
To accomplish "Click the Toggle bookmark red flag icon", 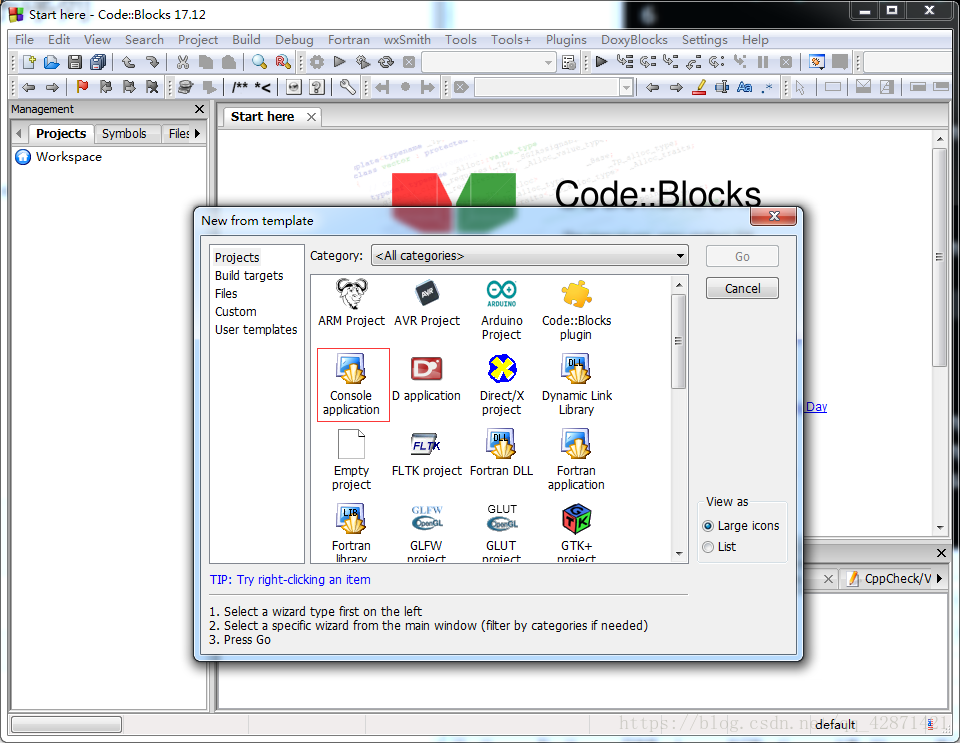I will pos(82,88).
